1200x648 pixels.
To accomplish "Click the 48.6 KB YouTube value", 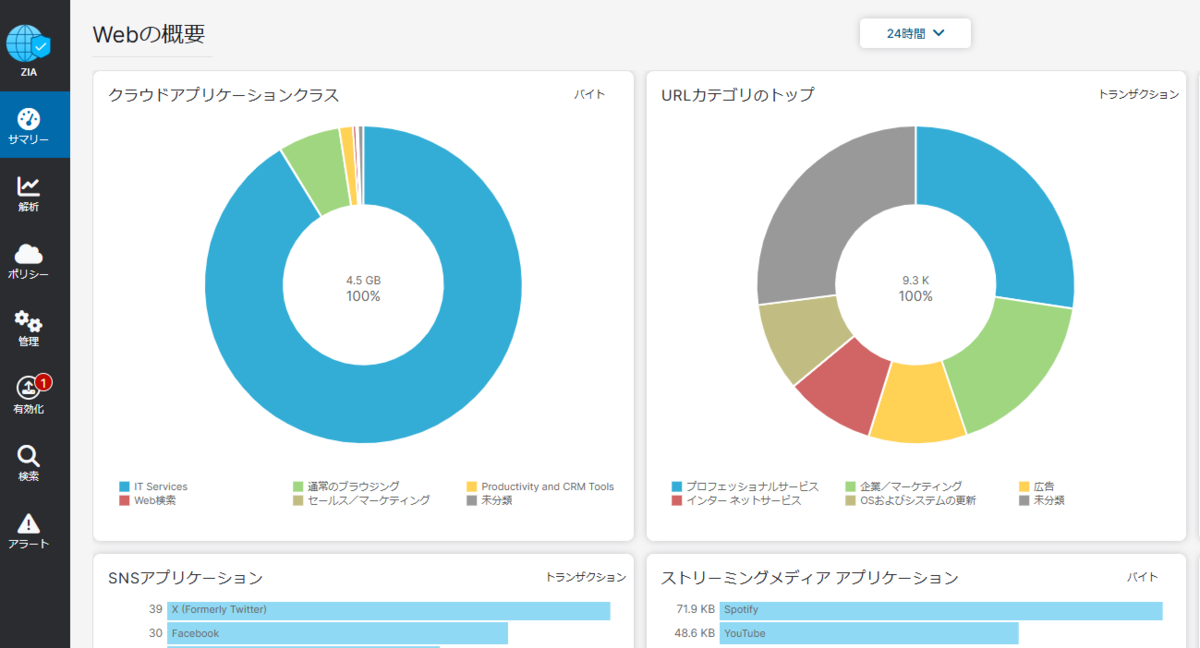I will click(695, 633).
